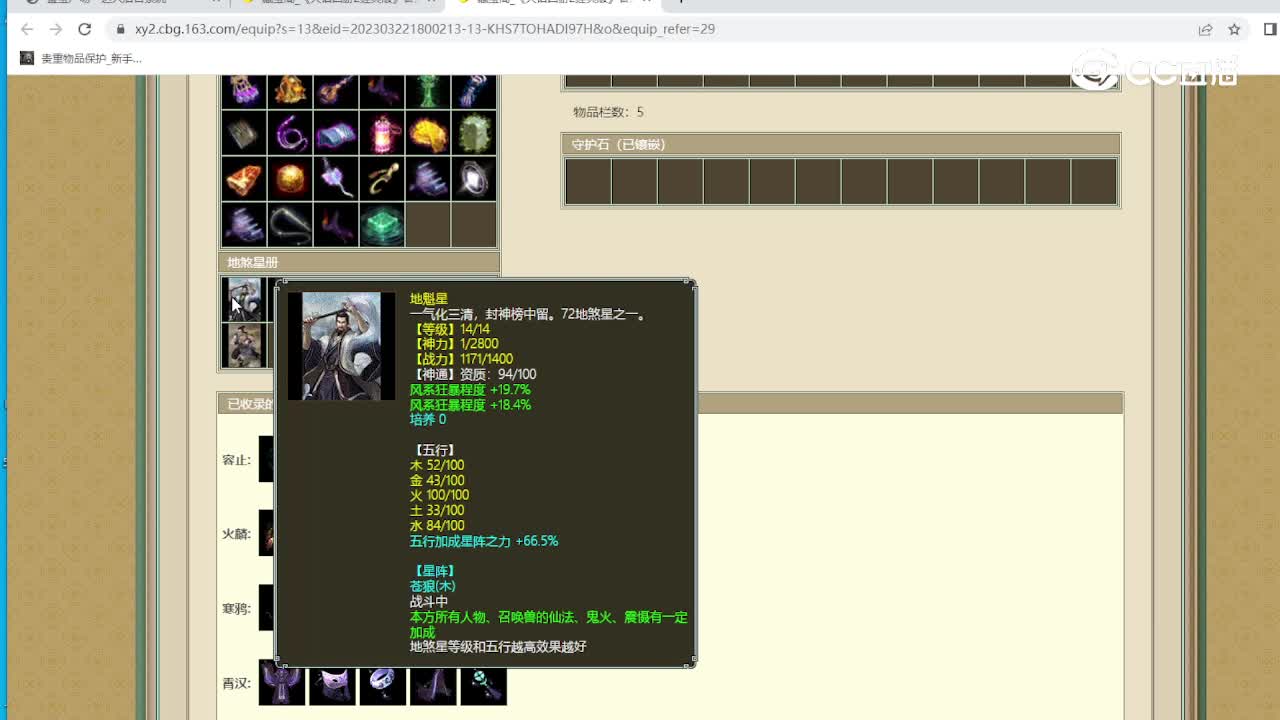
Task: Click the 地魁星 title in the tooltip
Action: click(x=429, y=299)
